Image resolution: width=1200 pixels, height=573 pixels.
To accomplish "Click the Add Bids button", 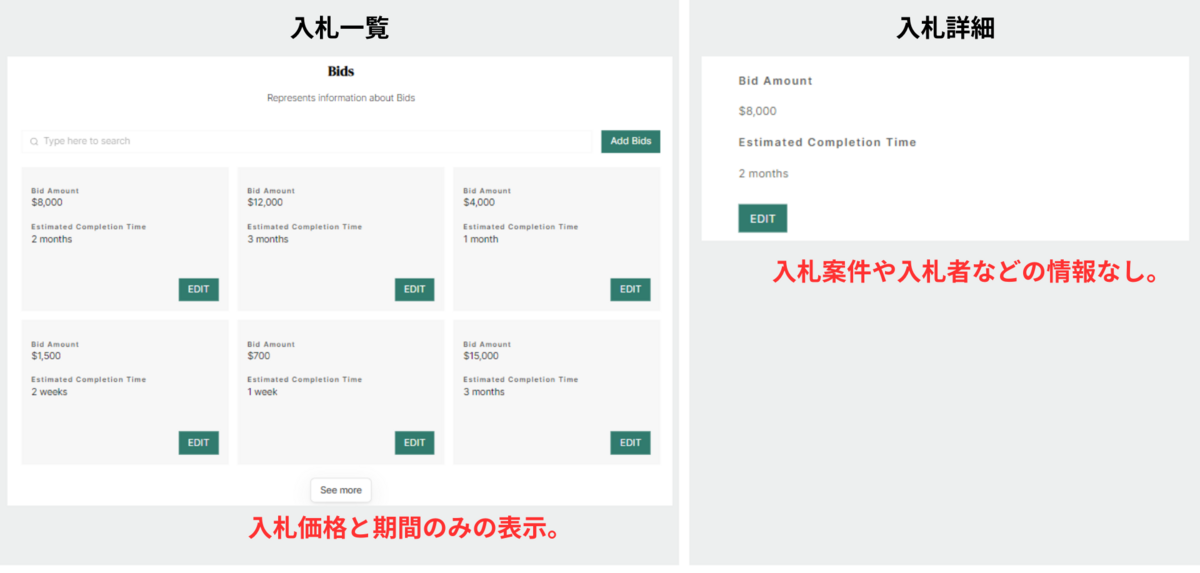I will pyautogui.click(x=630, y=142).
